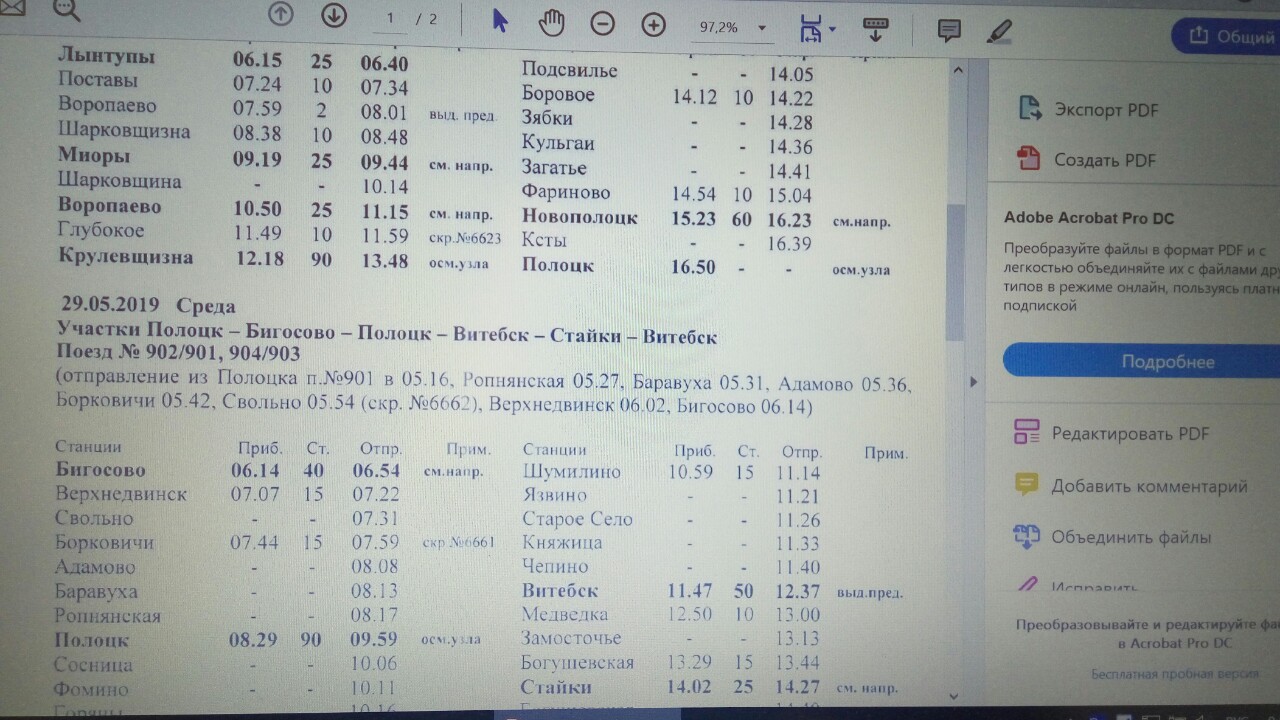The width and height of the screenshot is (1280, 720).
Task: Click the search magnifier icon
Action: pos(66,10)
